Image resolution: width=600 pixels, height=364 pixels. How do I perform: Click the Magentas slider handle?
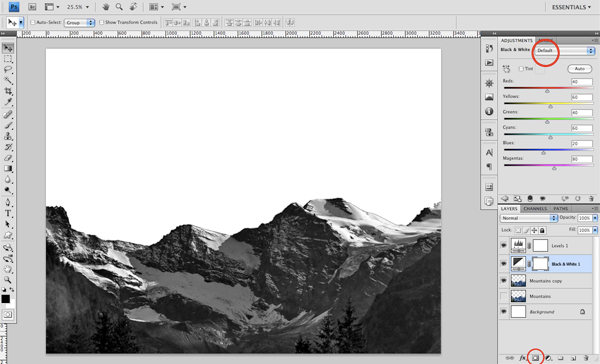click(x=554, y=168)
